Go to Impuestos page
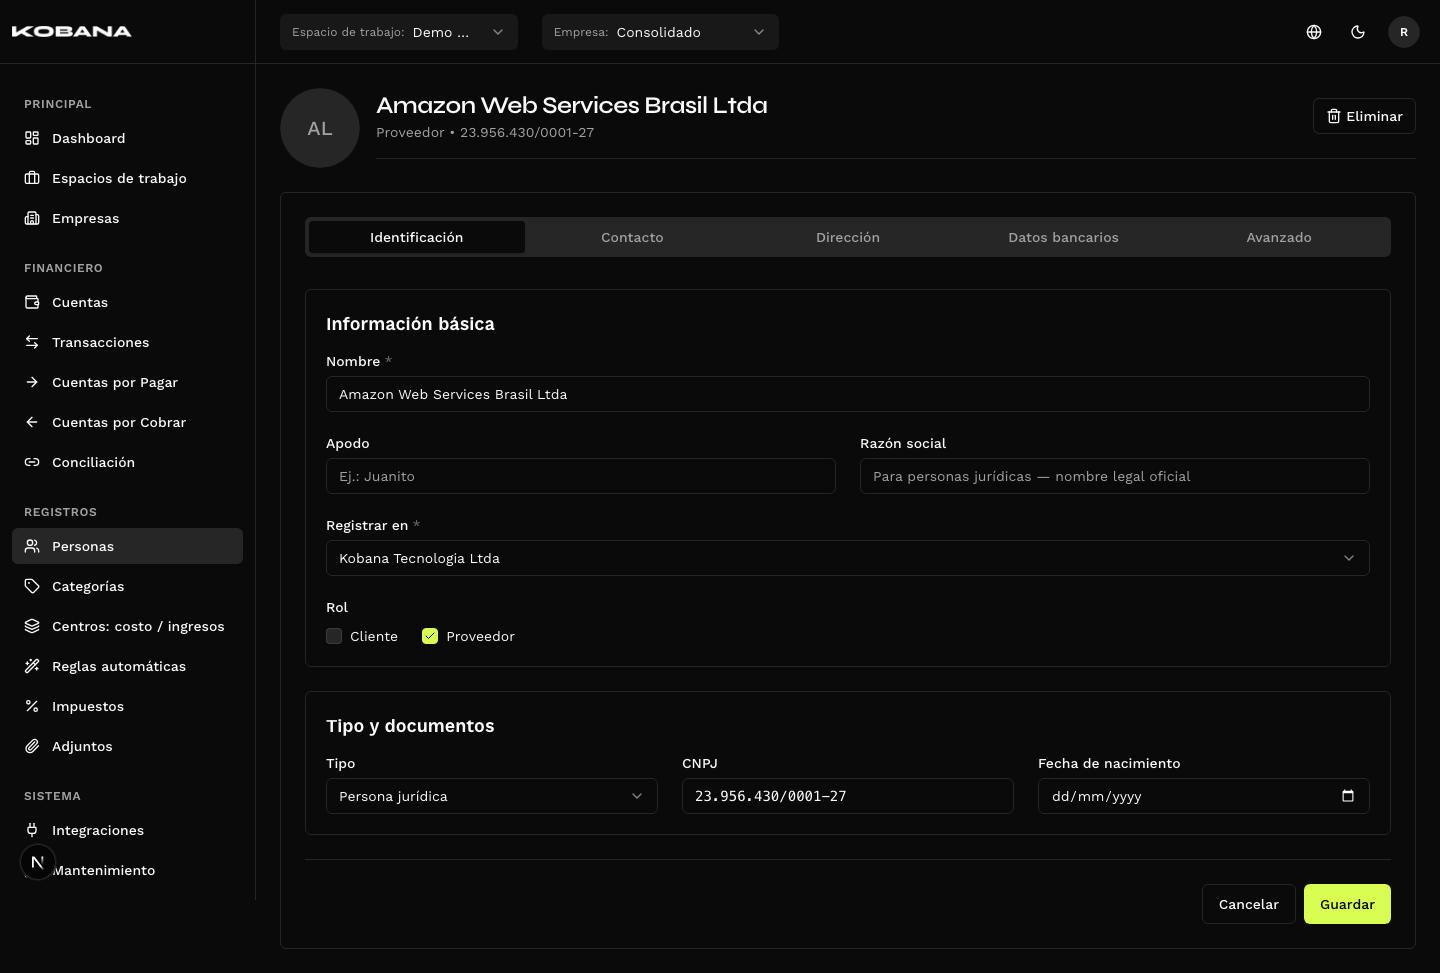Image resolution: width=1440 pixels, height=973 pixels. click(x=127, y=706)
